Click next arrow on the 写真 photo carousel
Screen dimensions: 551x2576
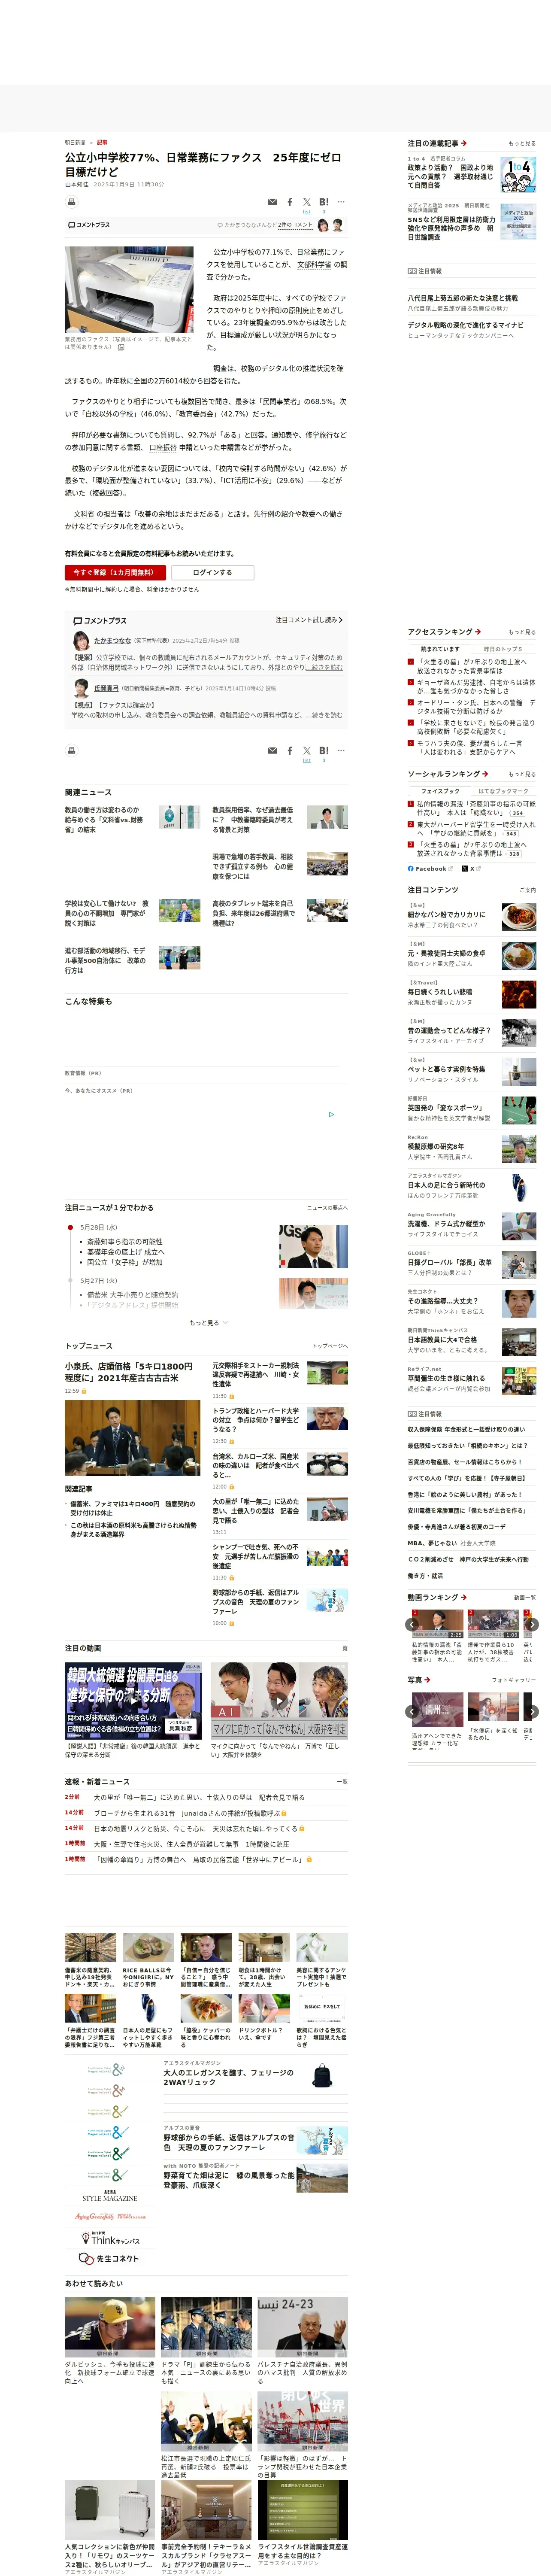532,1712
